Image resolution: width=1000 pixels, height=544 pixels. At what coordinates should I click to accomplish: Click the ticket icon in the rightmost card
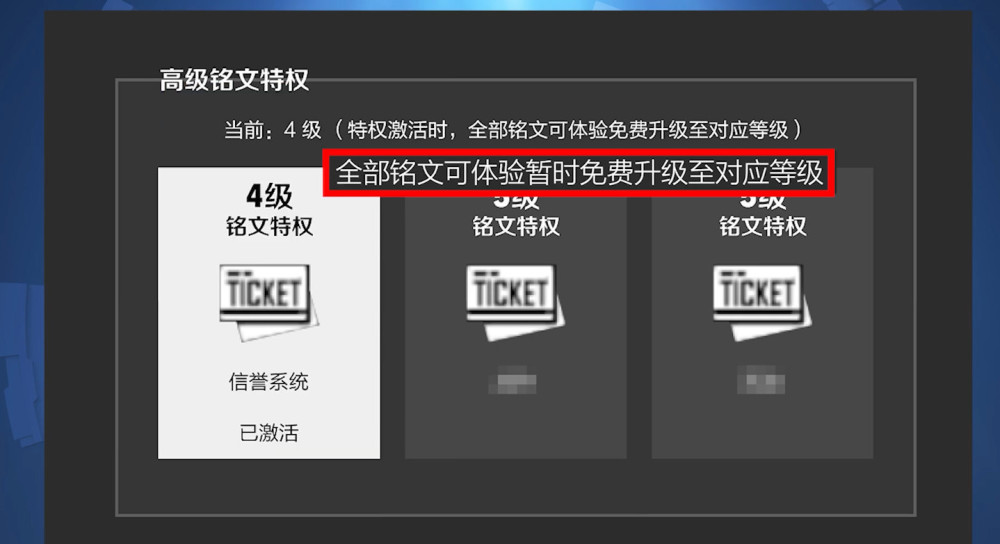click(762, 302)
